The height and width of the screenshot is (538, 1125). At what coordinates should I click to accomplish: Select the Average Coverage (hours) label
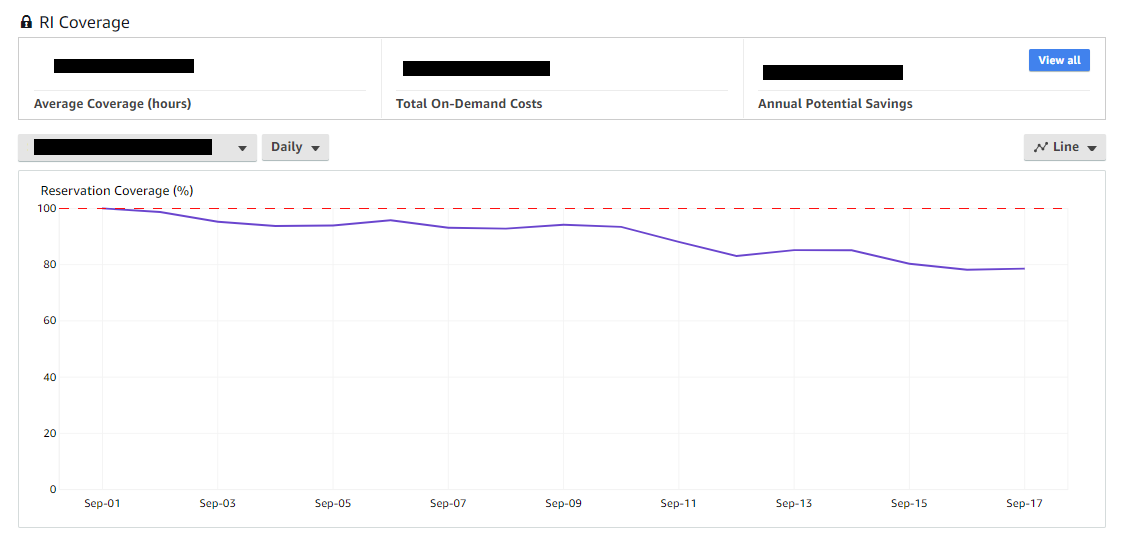coord(112,104)
